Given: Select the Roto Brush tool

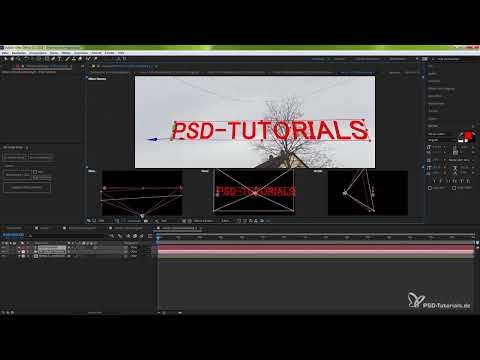Looking at the screenshot, I should click(x=88, y=59).
